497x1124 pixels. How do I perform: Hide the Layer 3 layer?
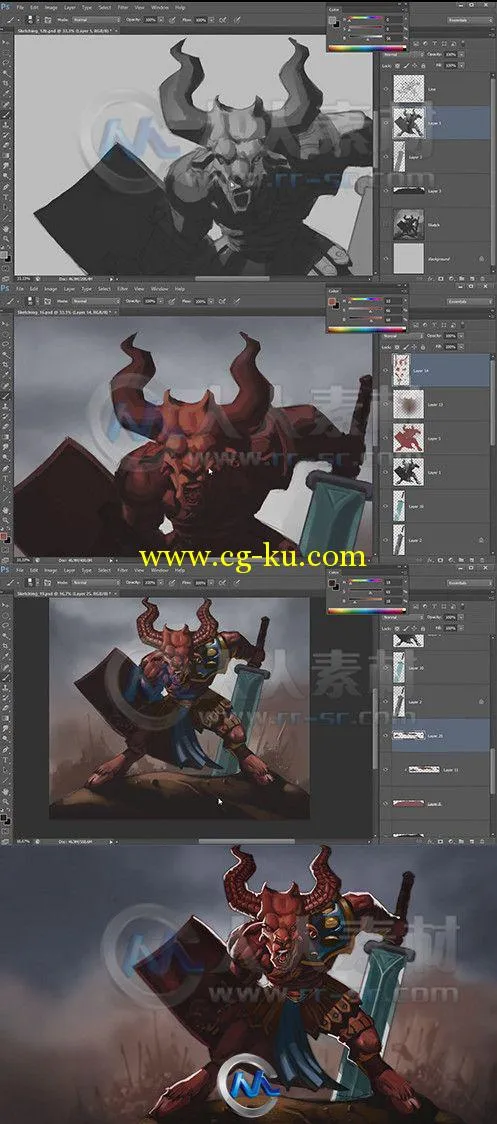(386, 191)
